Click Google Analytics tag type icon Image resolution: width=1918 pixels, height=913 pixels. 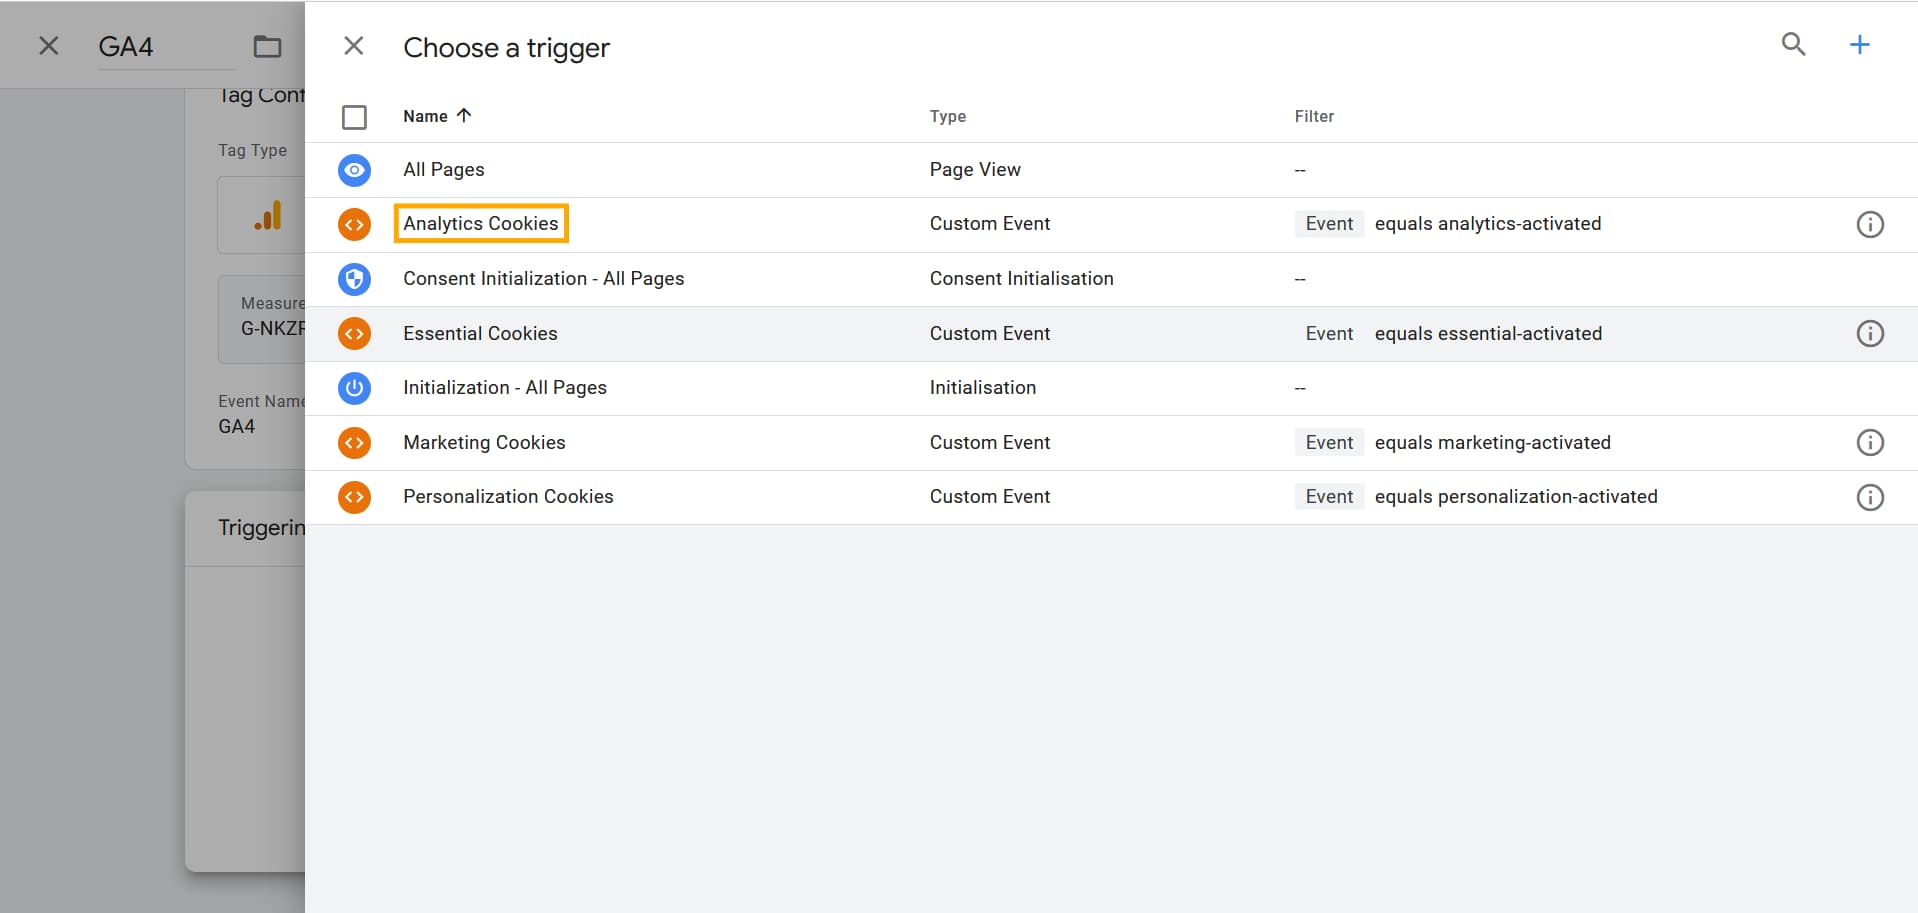[267, 216]
